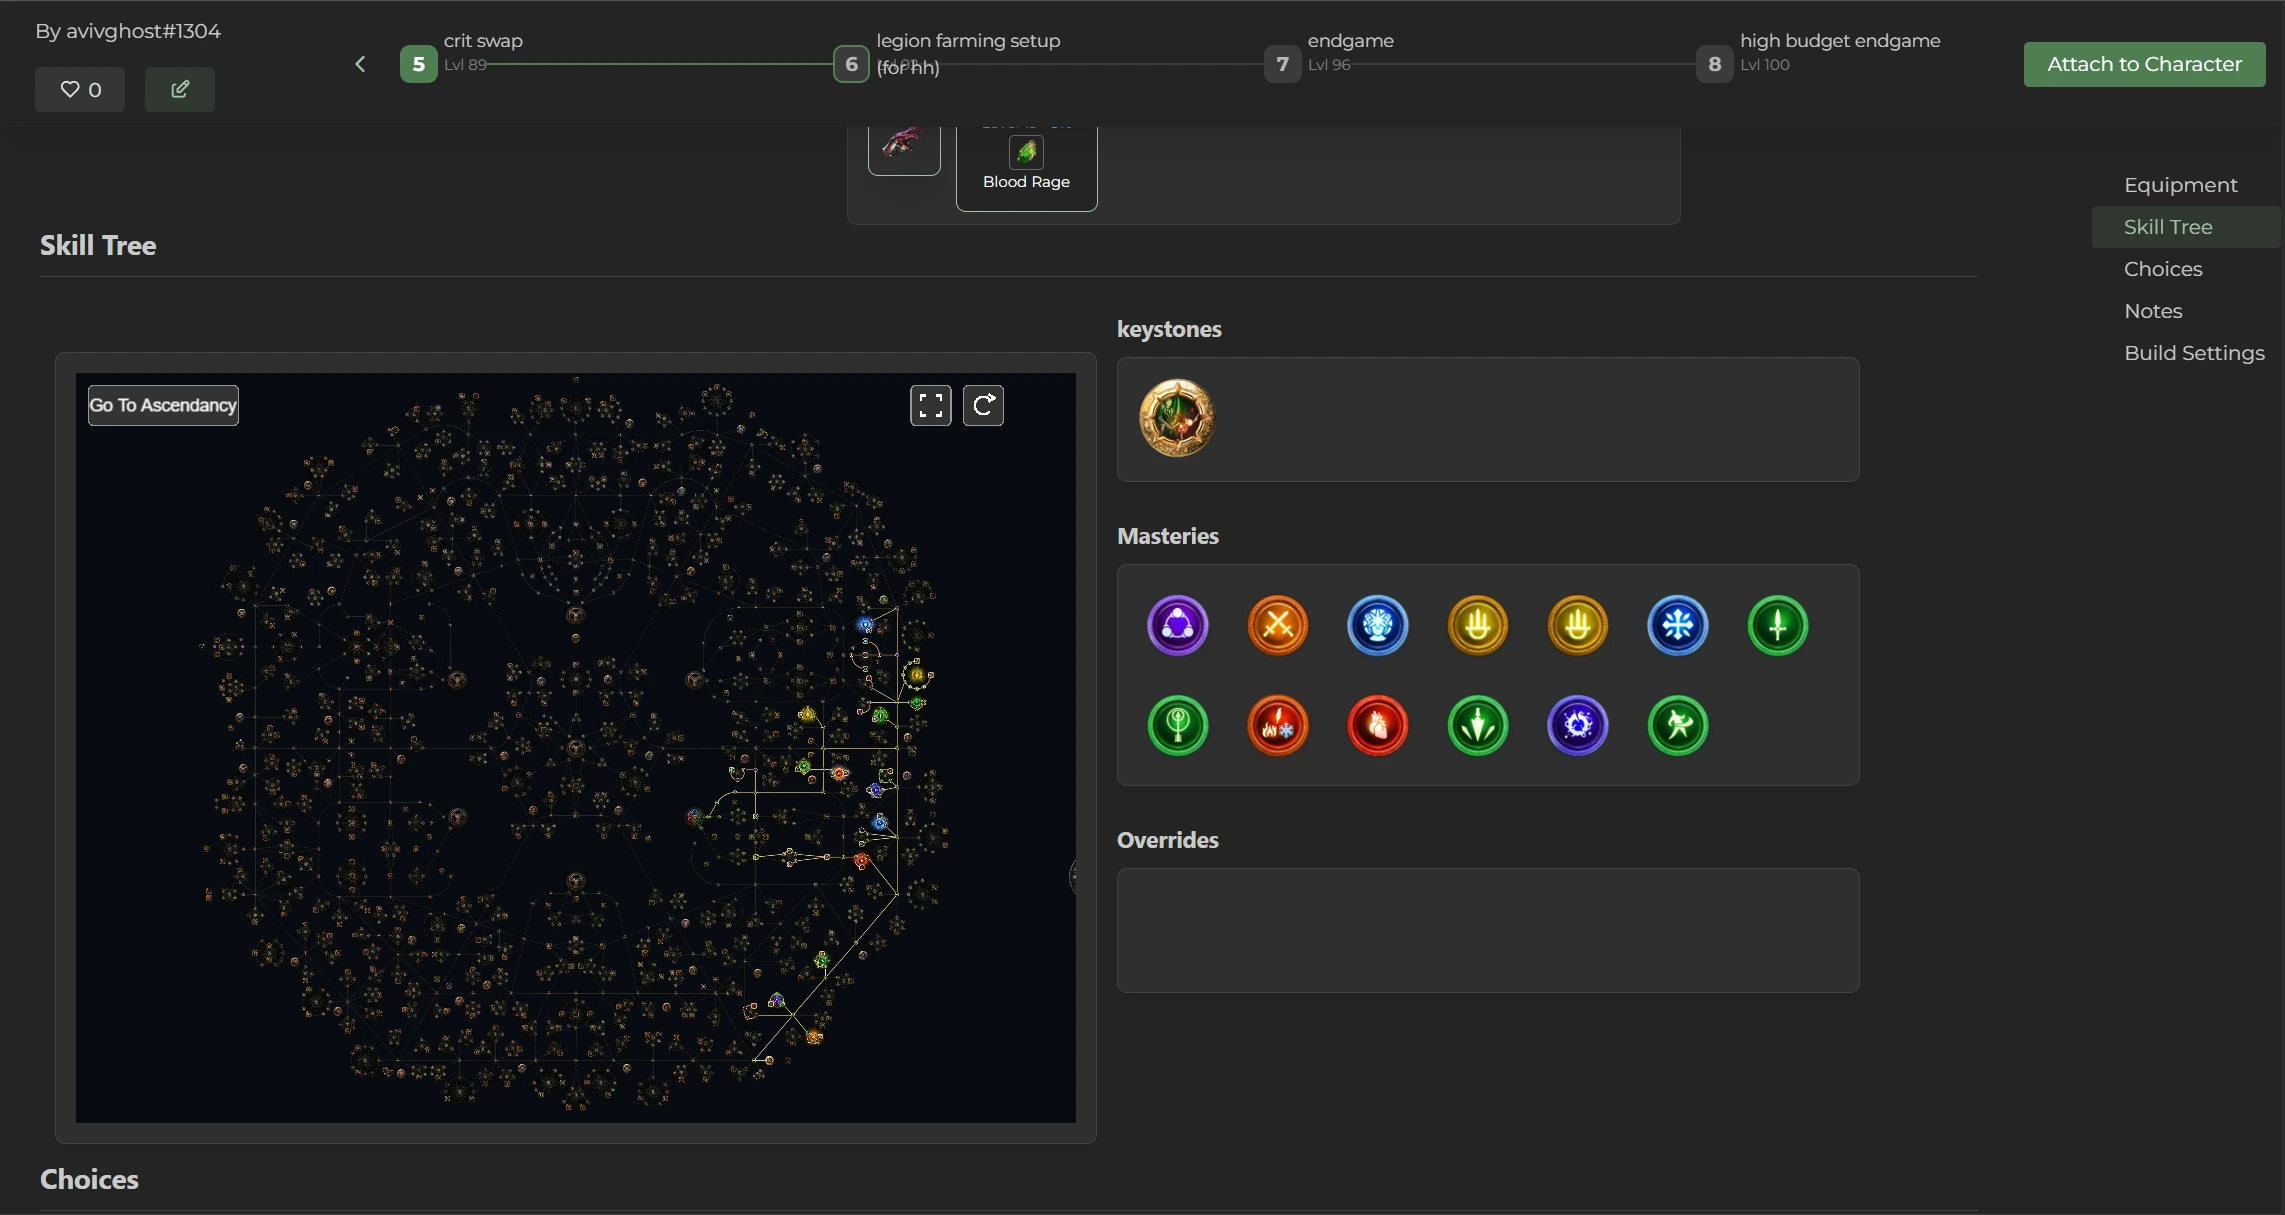This screenshot has width=2285, height=1215.
Task: Reset the skill tree view
Action: click(983, 406)
